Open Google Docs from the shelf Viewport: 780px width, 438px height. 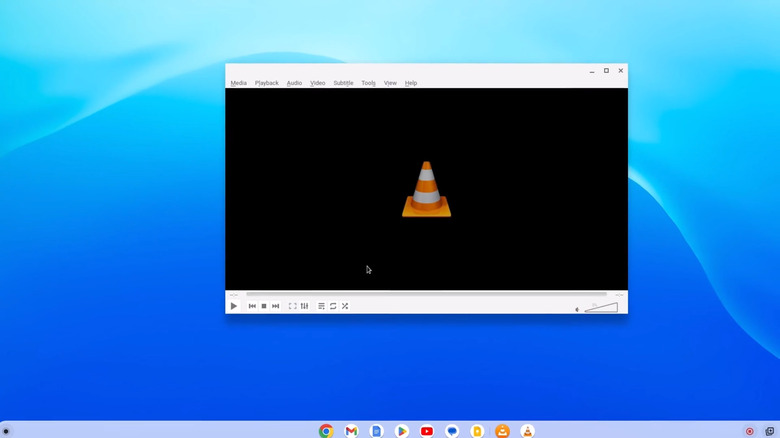coord(377,431)
